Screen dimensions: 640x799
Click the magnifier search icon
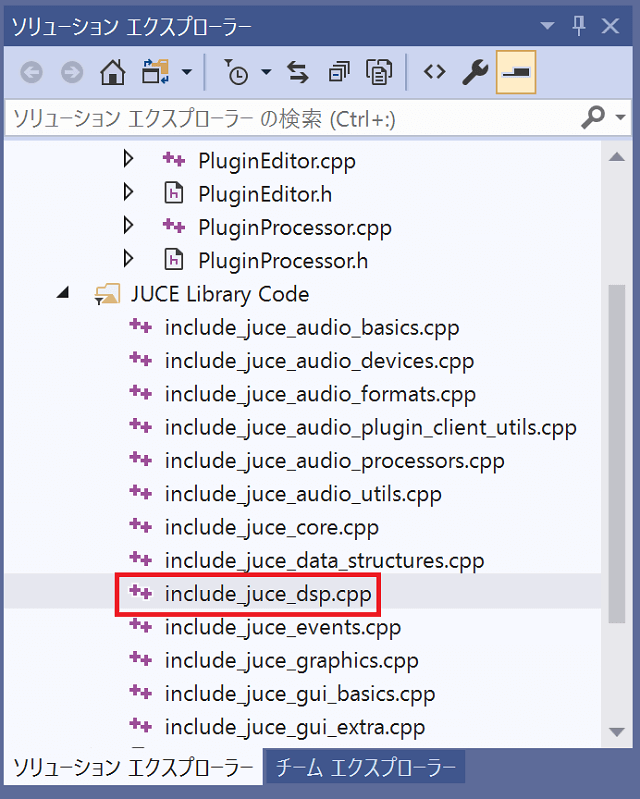tap(593, 118)
